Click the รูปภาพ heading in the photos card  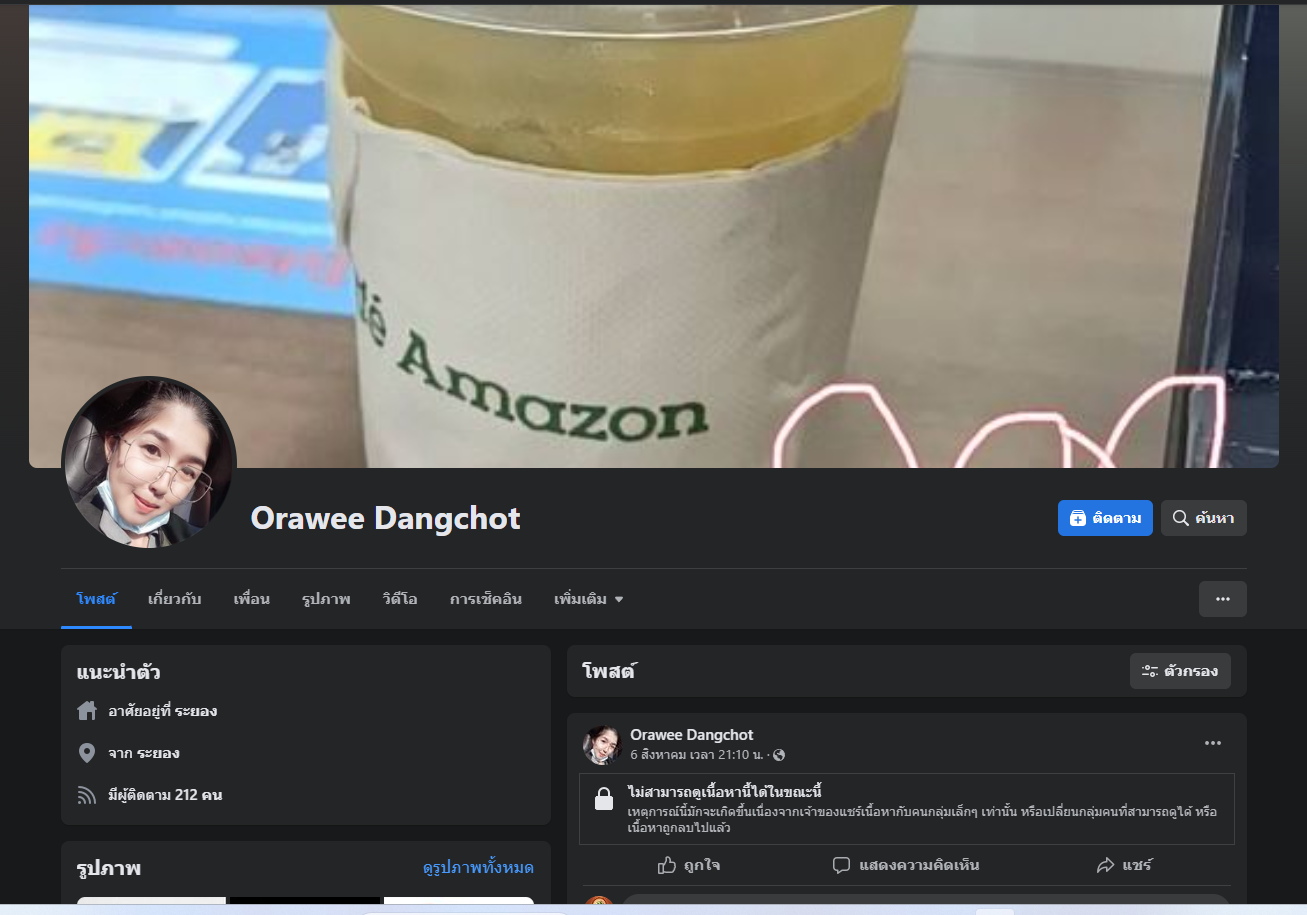pyautogui.click(x=109, y=868)
